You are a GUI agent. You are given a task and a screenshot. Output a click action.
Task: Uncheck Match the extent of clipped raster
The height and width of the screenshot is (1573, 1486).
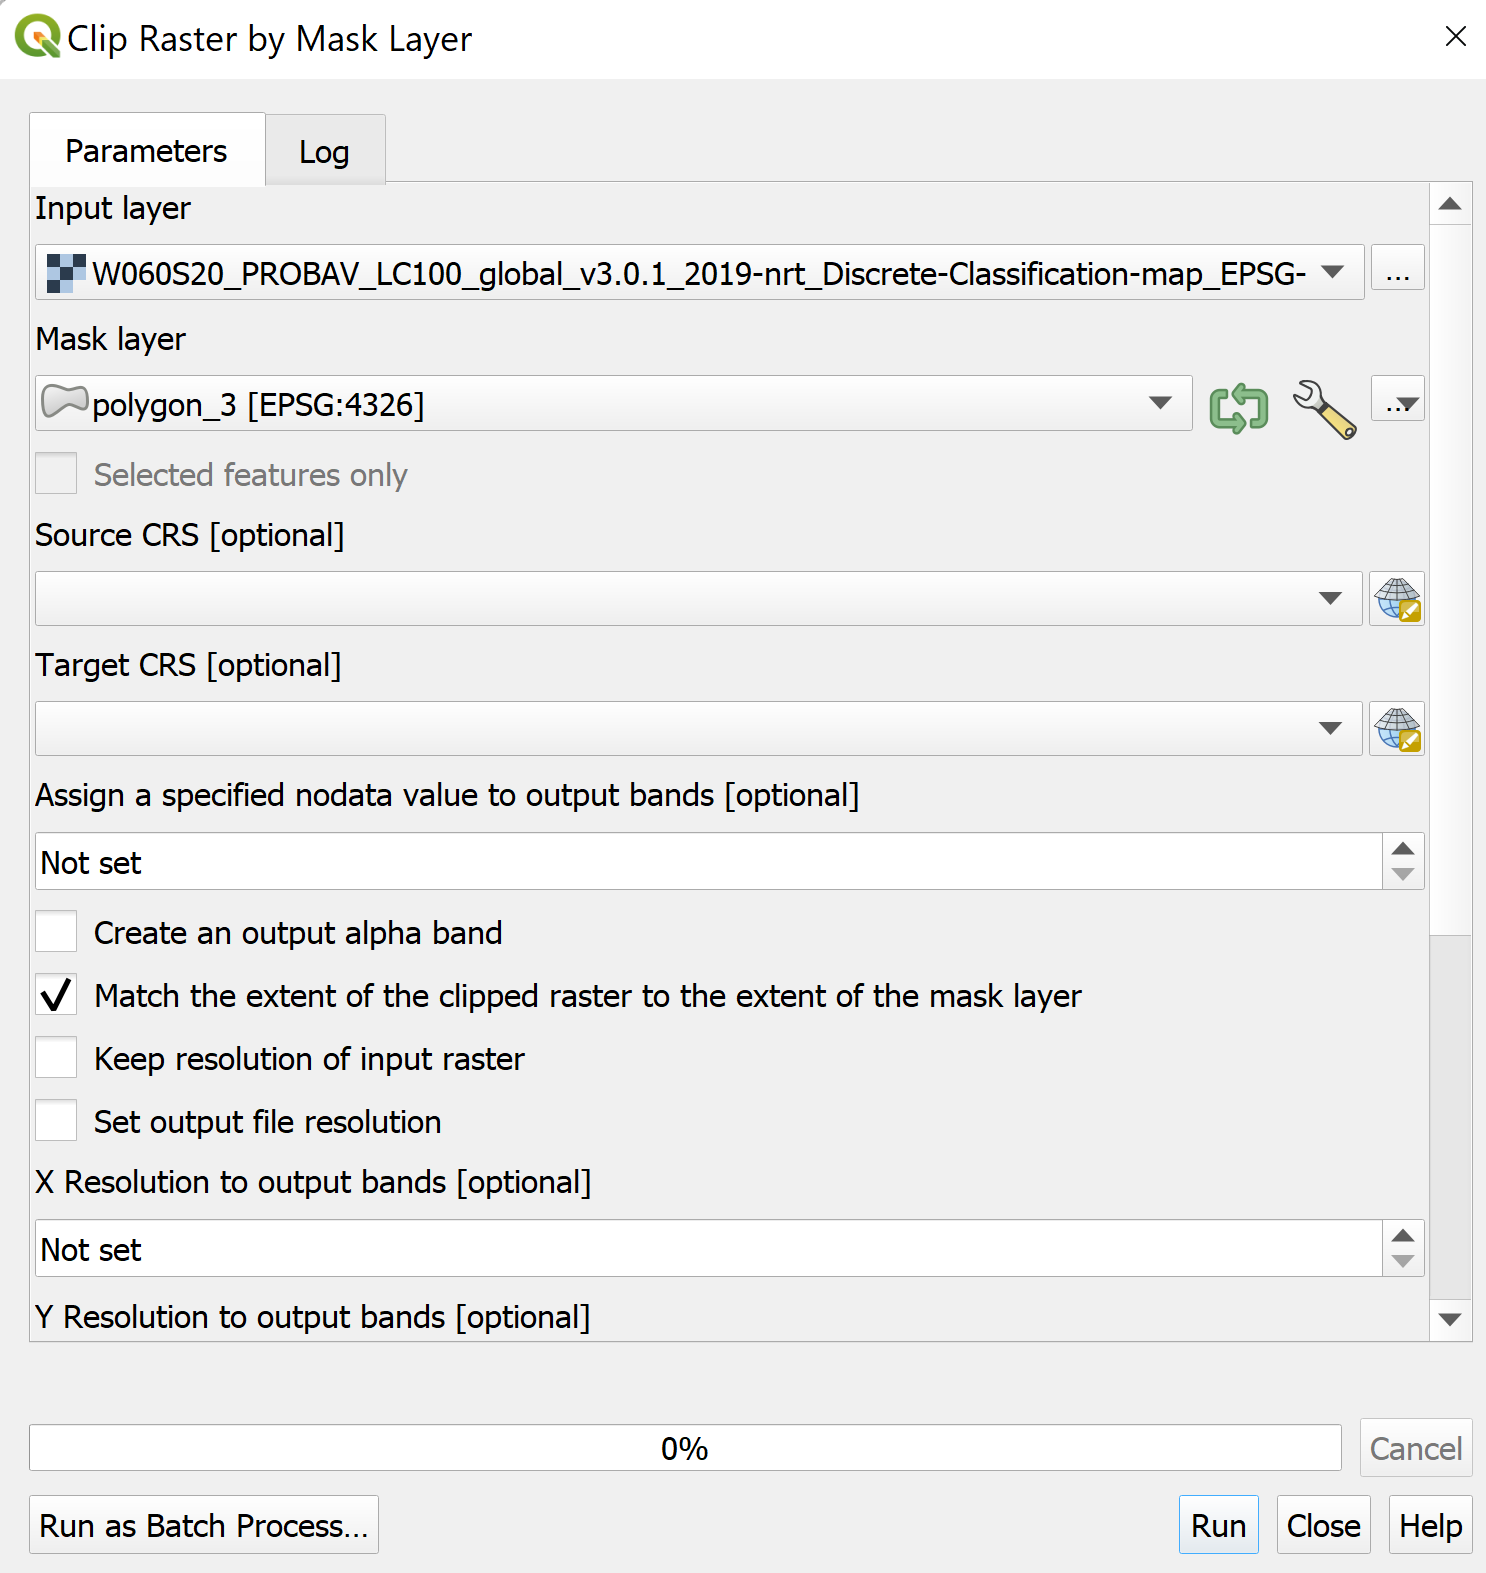56,995
